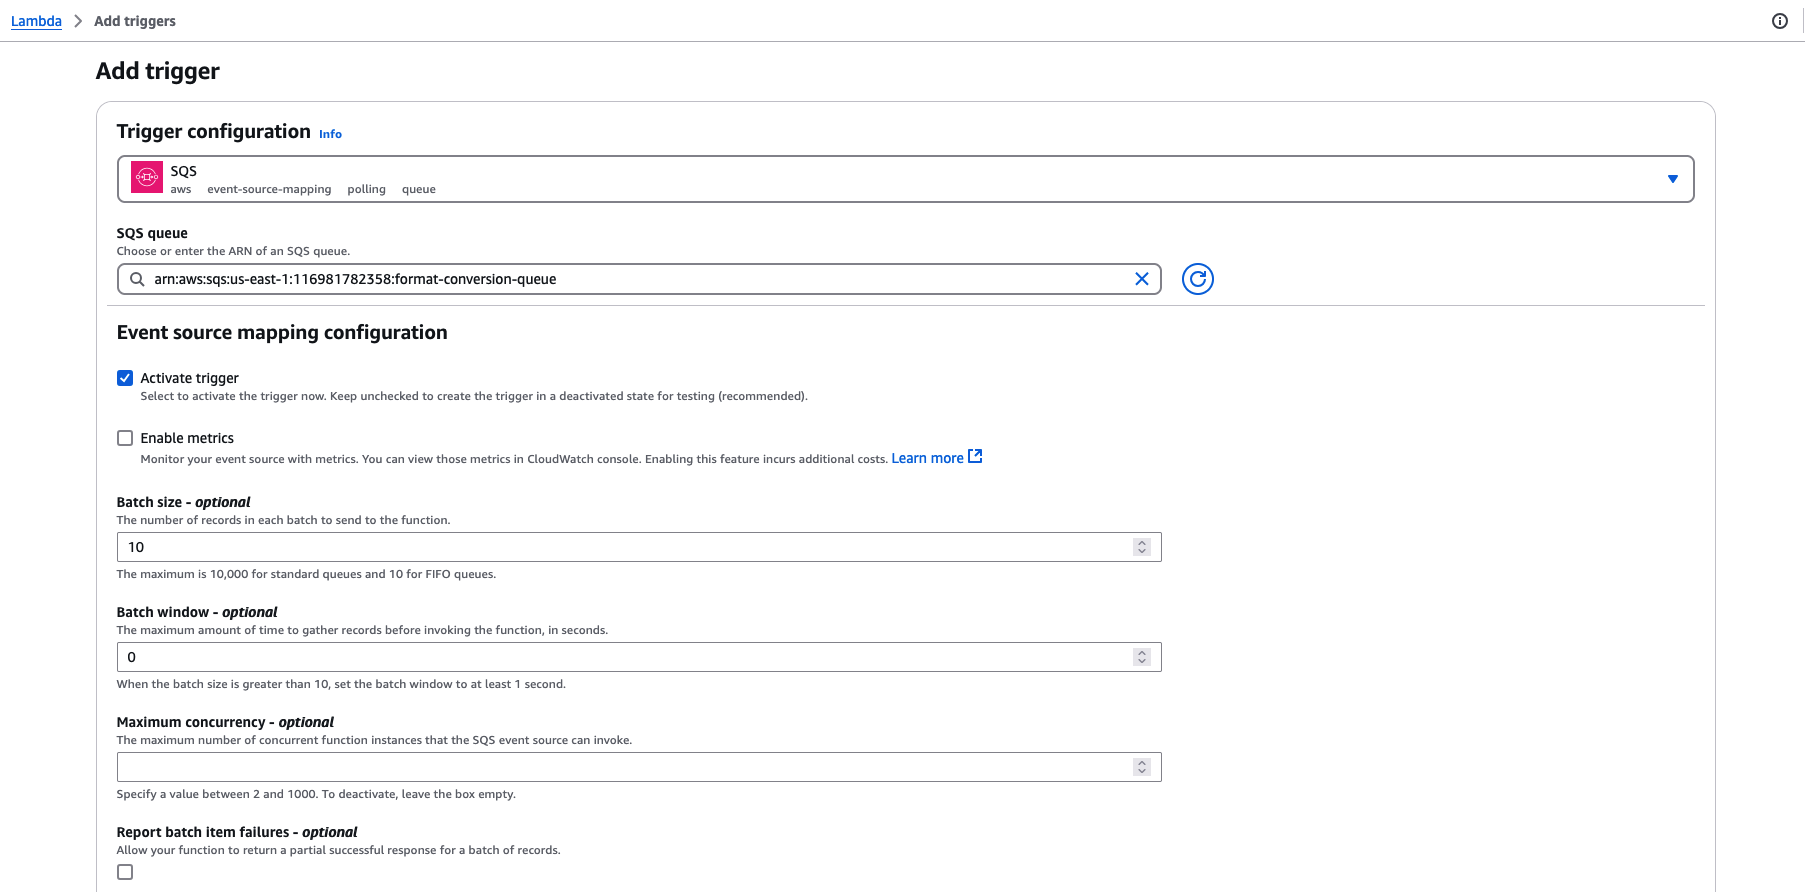Open Trigger configuration Info link
The width and height of the screenshot is (1805, 892).
(330, 134)
